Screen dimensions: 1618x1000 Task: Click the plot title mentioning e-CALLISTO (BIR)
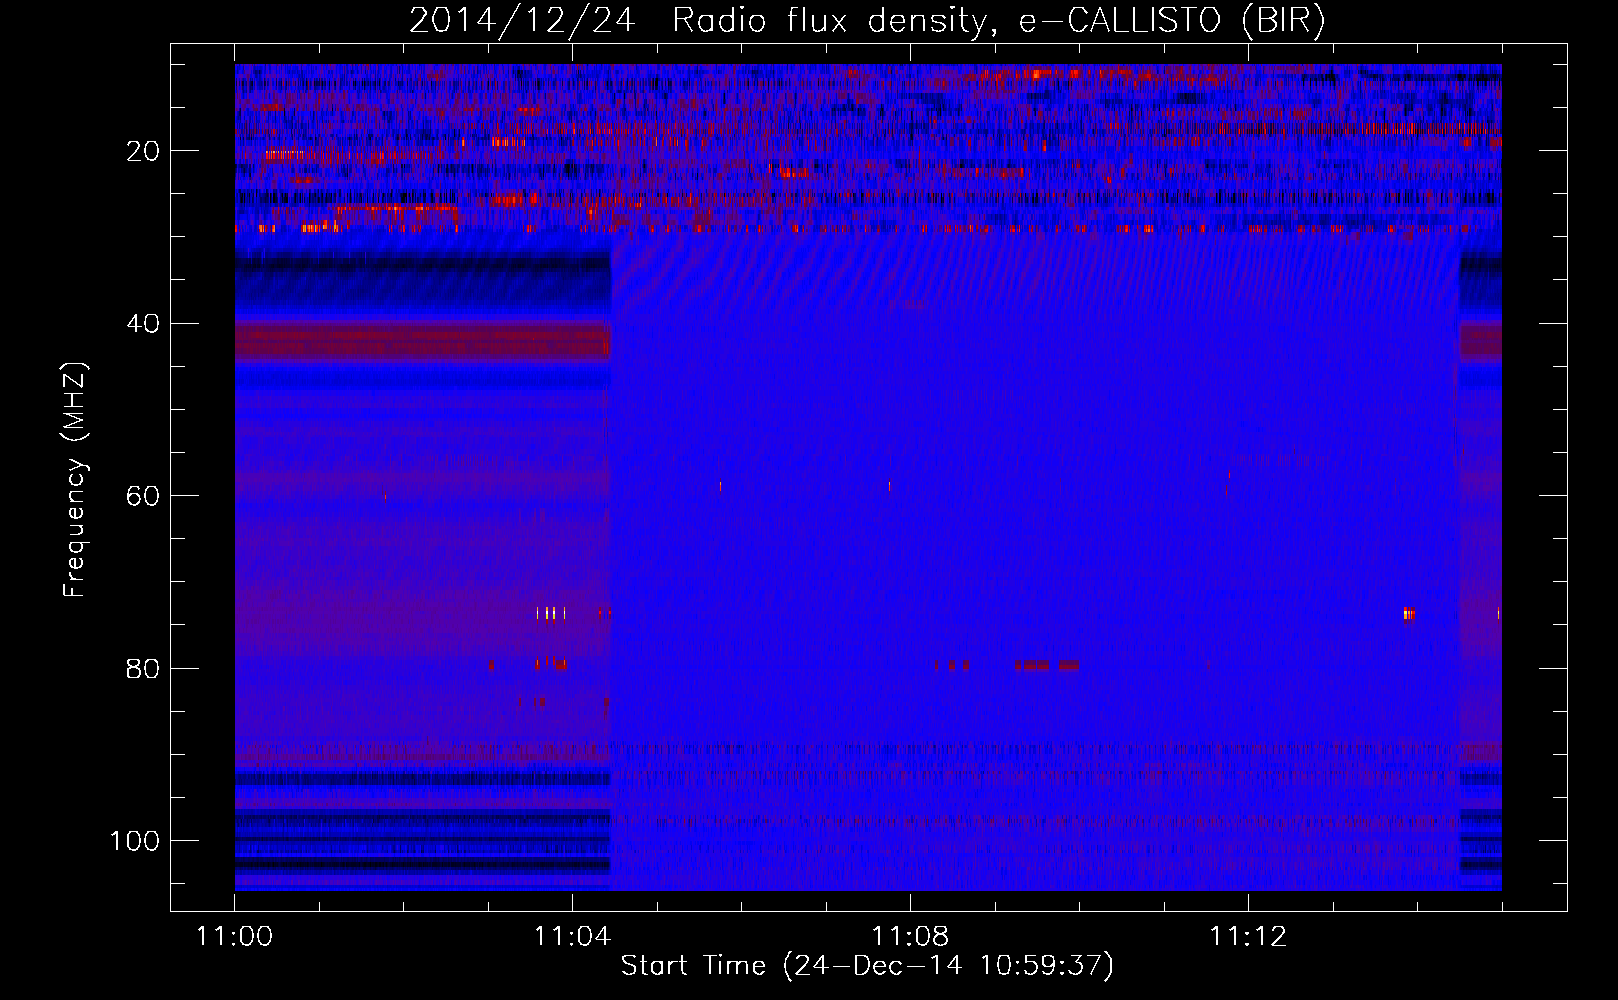[867, 21]
